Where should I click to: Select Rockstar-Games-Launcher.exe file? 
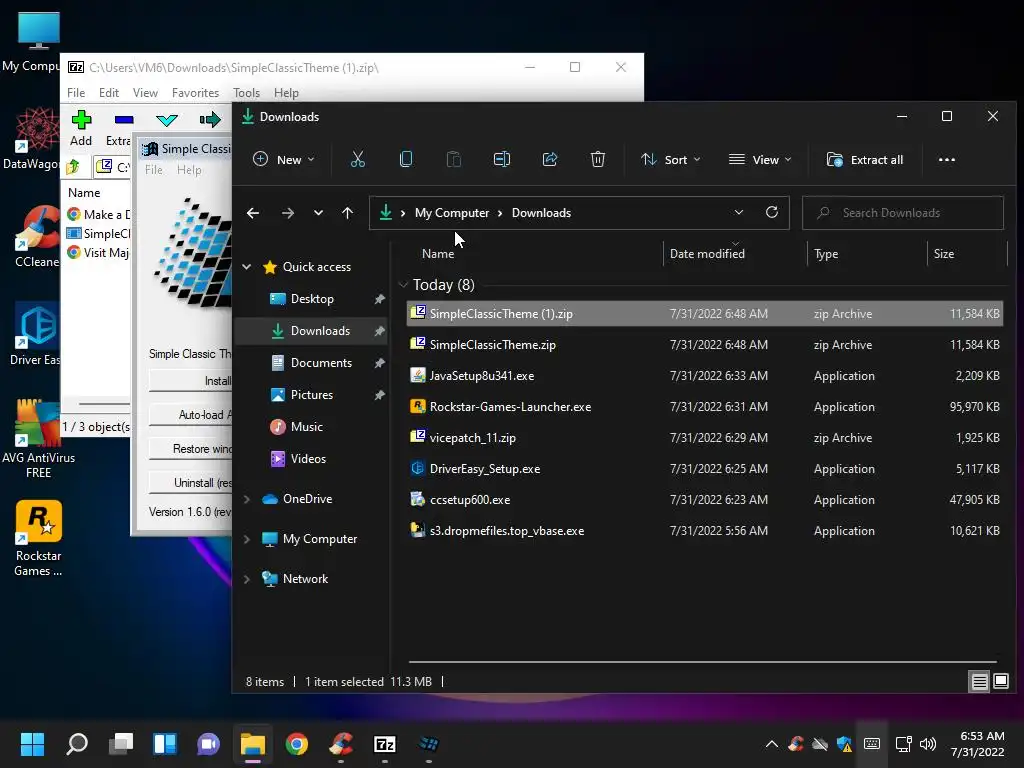click(x=705, y=407)
